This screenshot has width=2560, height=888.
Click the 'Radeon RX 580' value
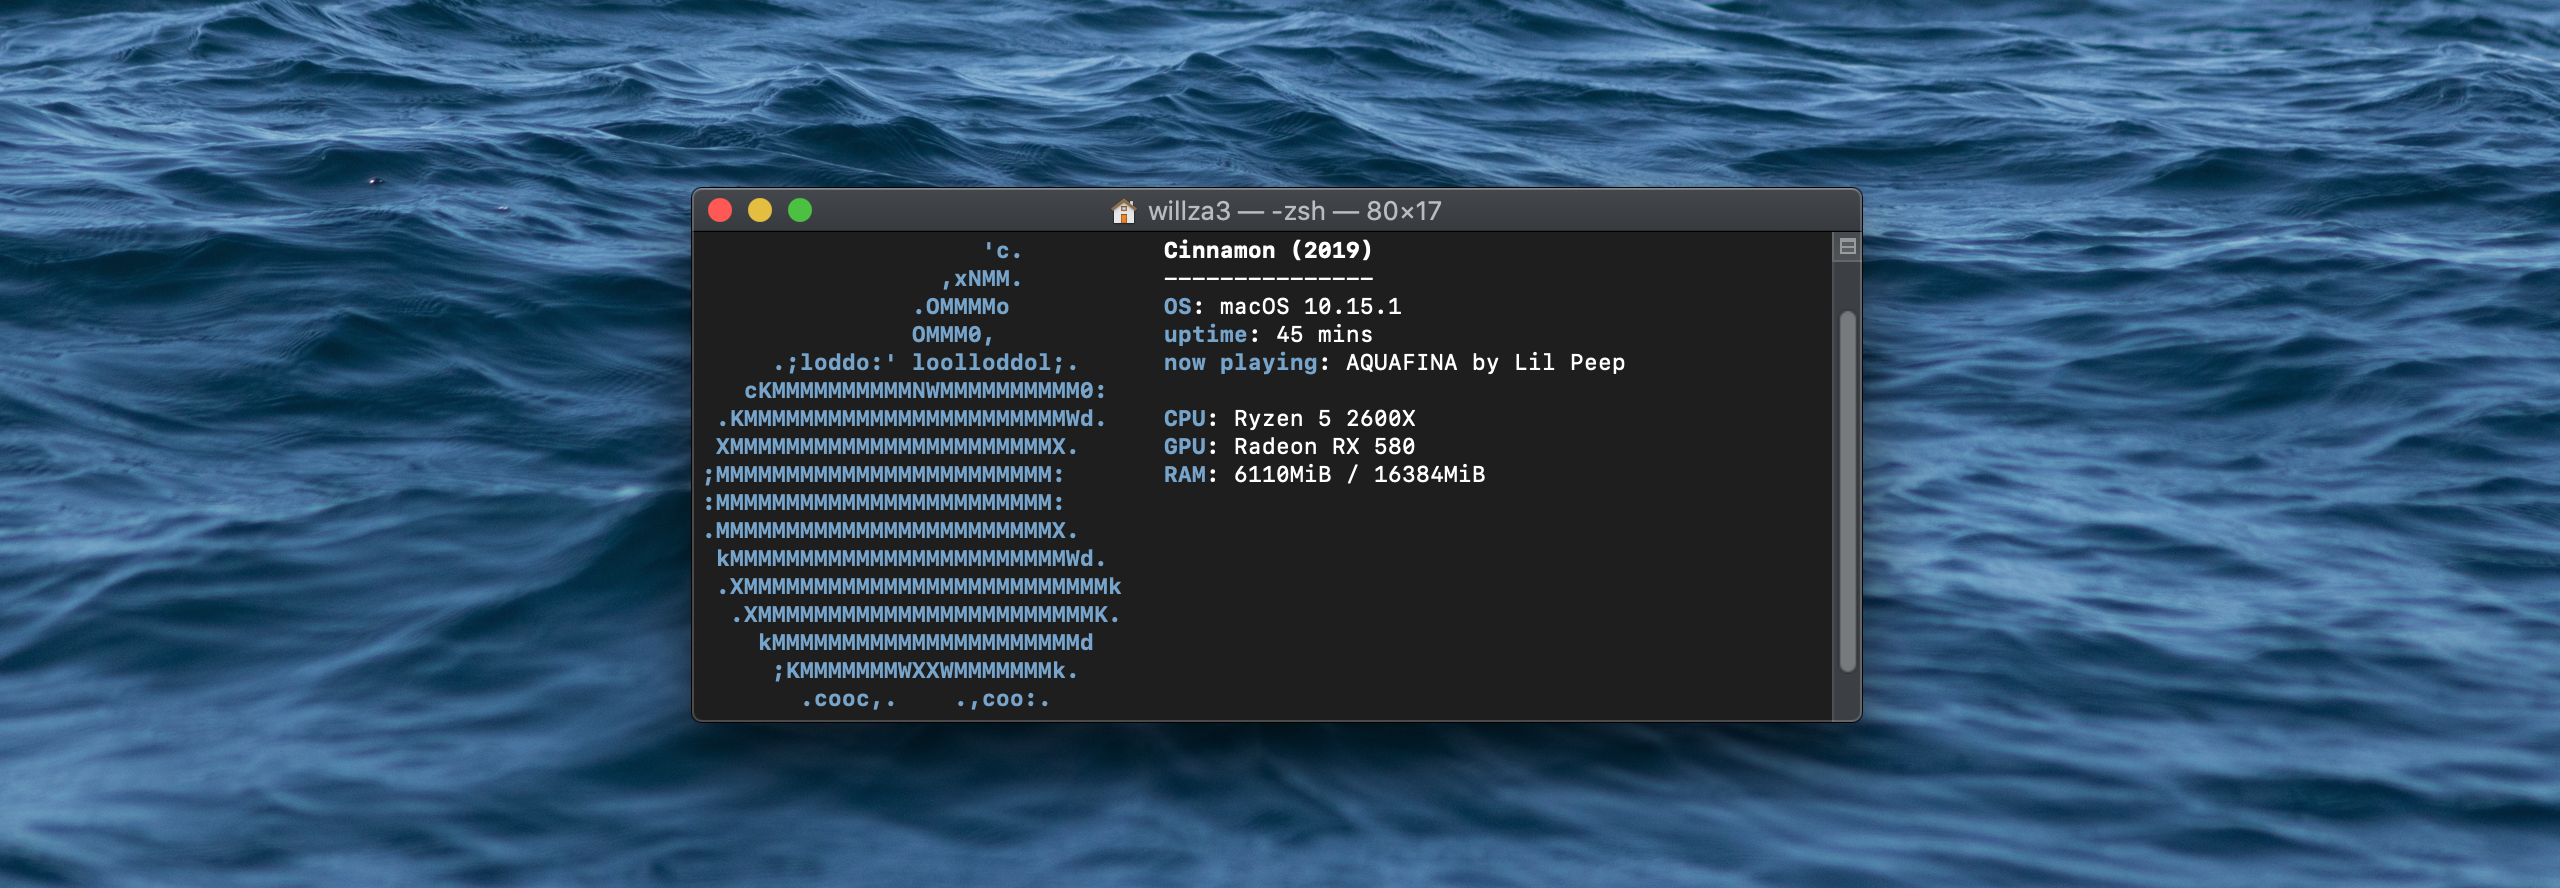pos(1324,446)
